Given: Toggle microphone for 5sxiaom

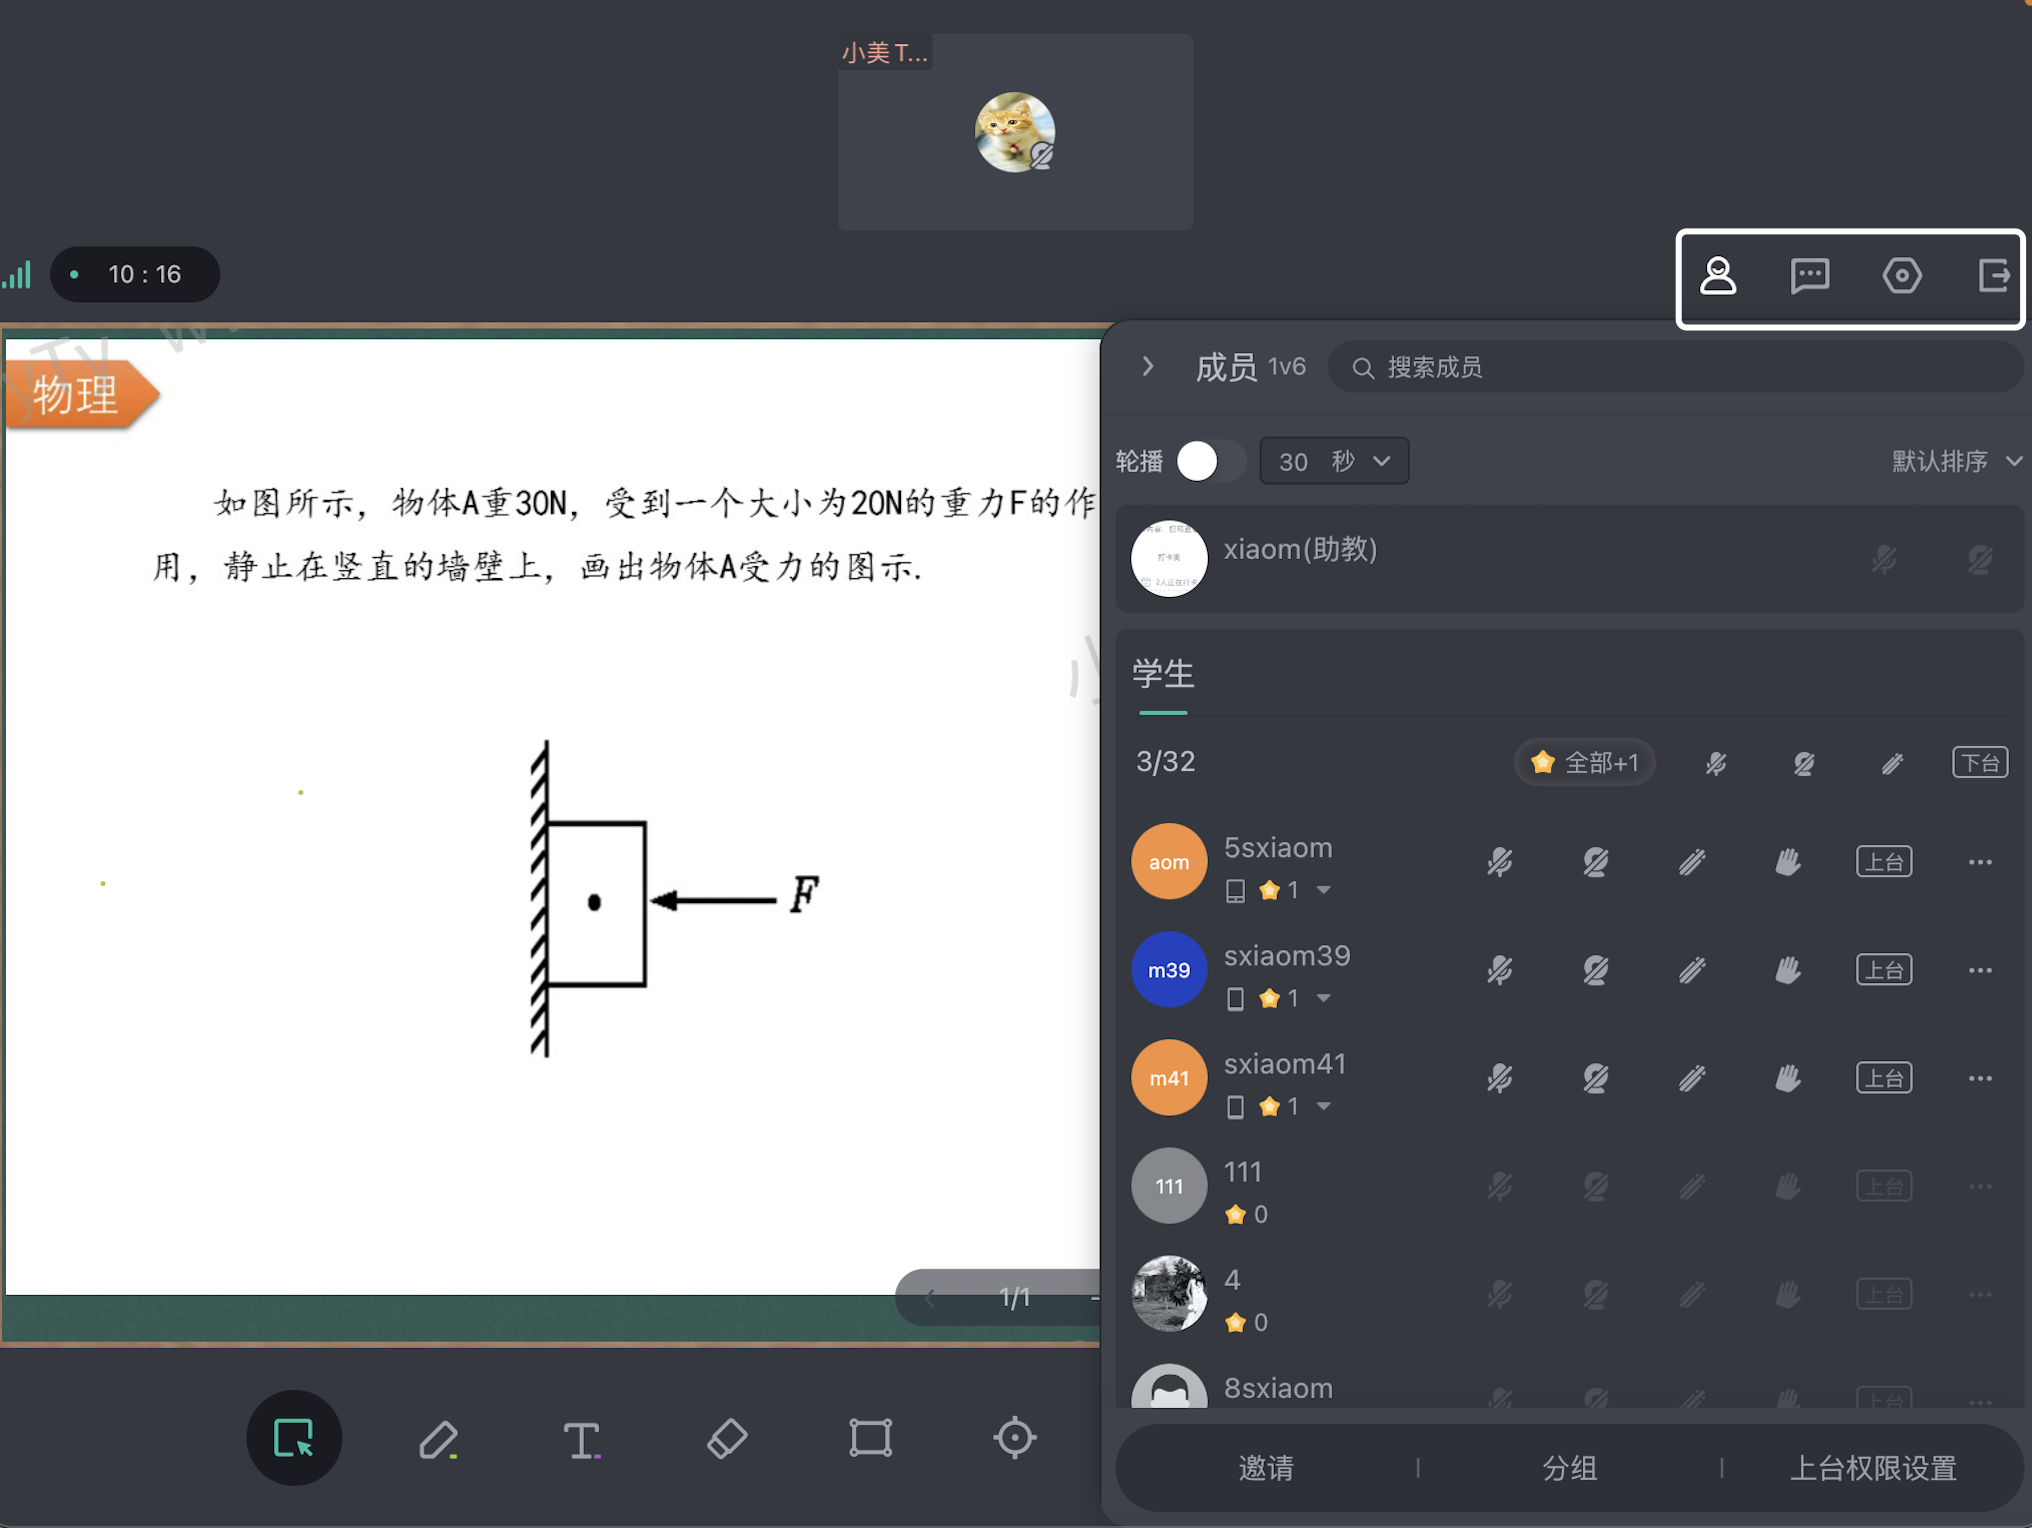Looking at the screenshot, I should [x=1500, y=862].
